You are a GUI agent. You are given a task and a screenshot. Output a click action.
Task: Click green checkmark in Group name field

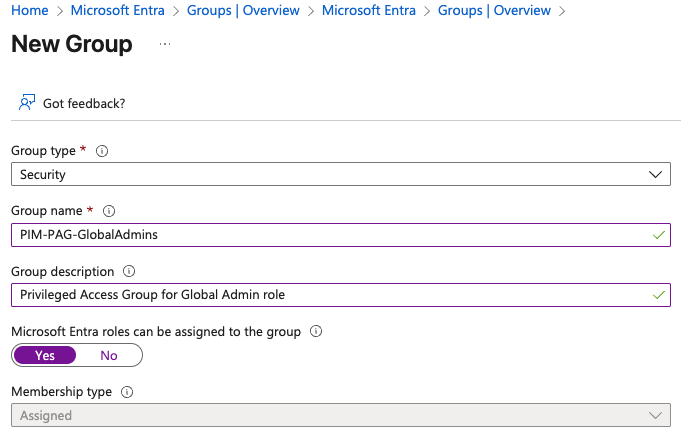656,234
